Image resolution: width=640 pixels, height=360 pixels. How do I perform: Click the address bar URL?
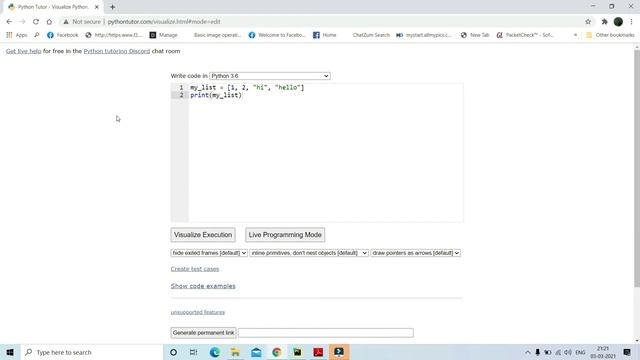coord(164,22)
